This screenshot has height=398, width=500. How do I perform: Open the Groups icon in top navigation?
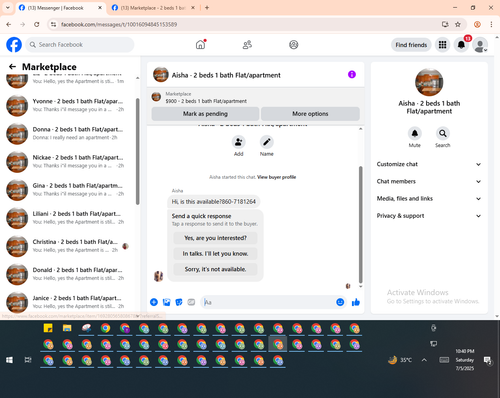click(293, 45)
